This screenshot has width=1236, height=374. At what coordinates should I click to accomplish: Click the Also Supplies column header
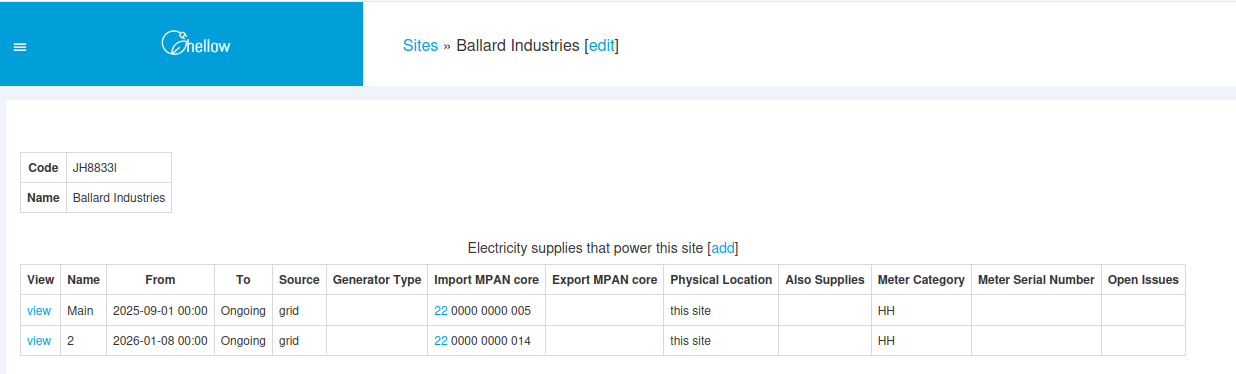(x=825, y=280)
